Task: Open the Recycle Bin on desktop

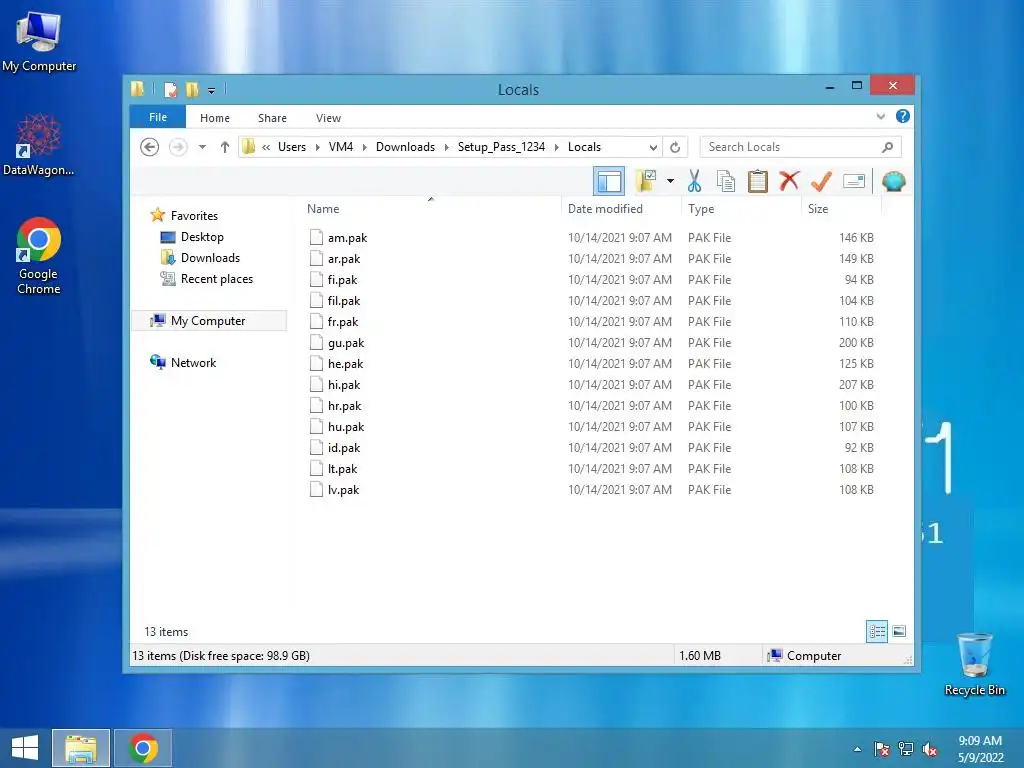Action: [x=974, y=664]
